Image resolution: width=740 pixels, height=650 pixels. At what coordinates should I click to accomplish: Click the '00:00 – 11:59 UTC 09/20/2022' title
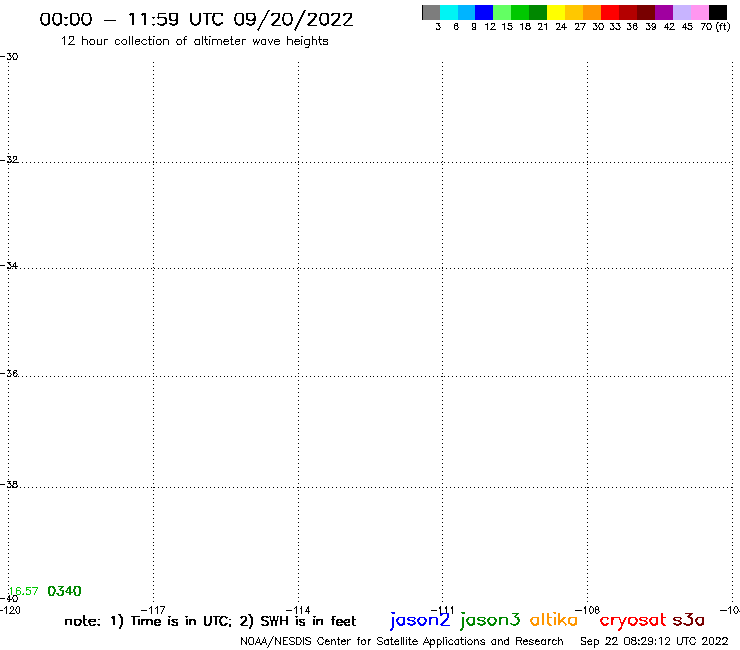(196, 20)
